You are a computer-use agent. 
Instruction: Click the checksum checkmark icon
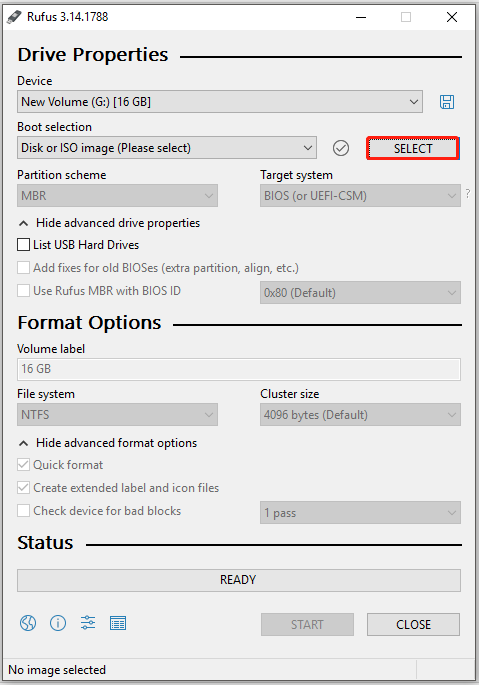[340, 148]
